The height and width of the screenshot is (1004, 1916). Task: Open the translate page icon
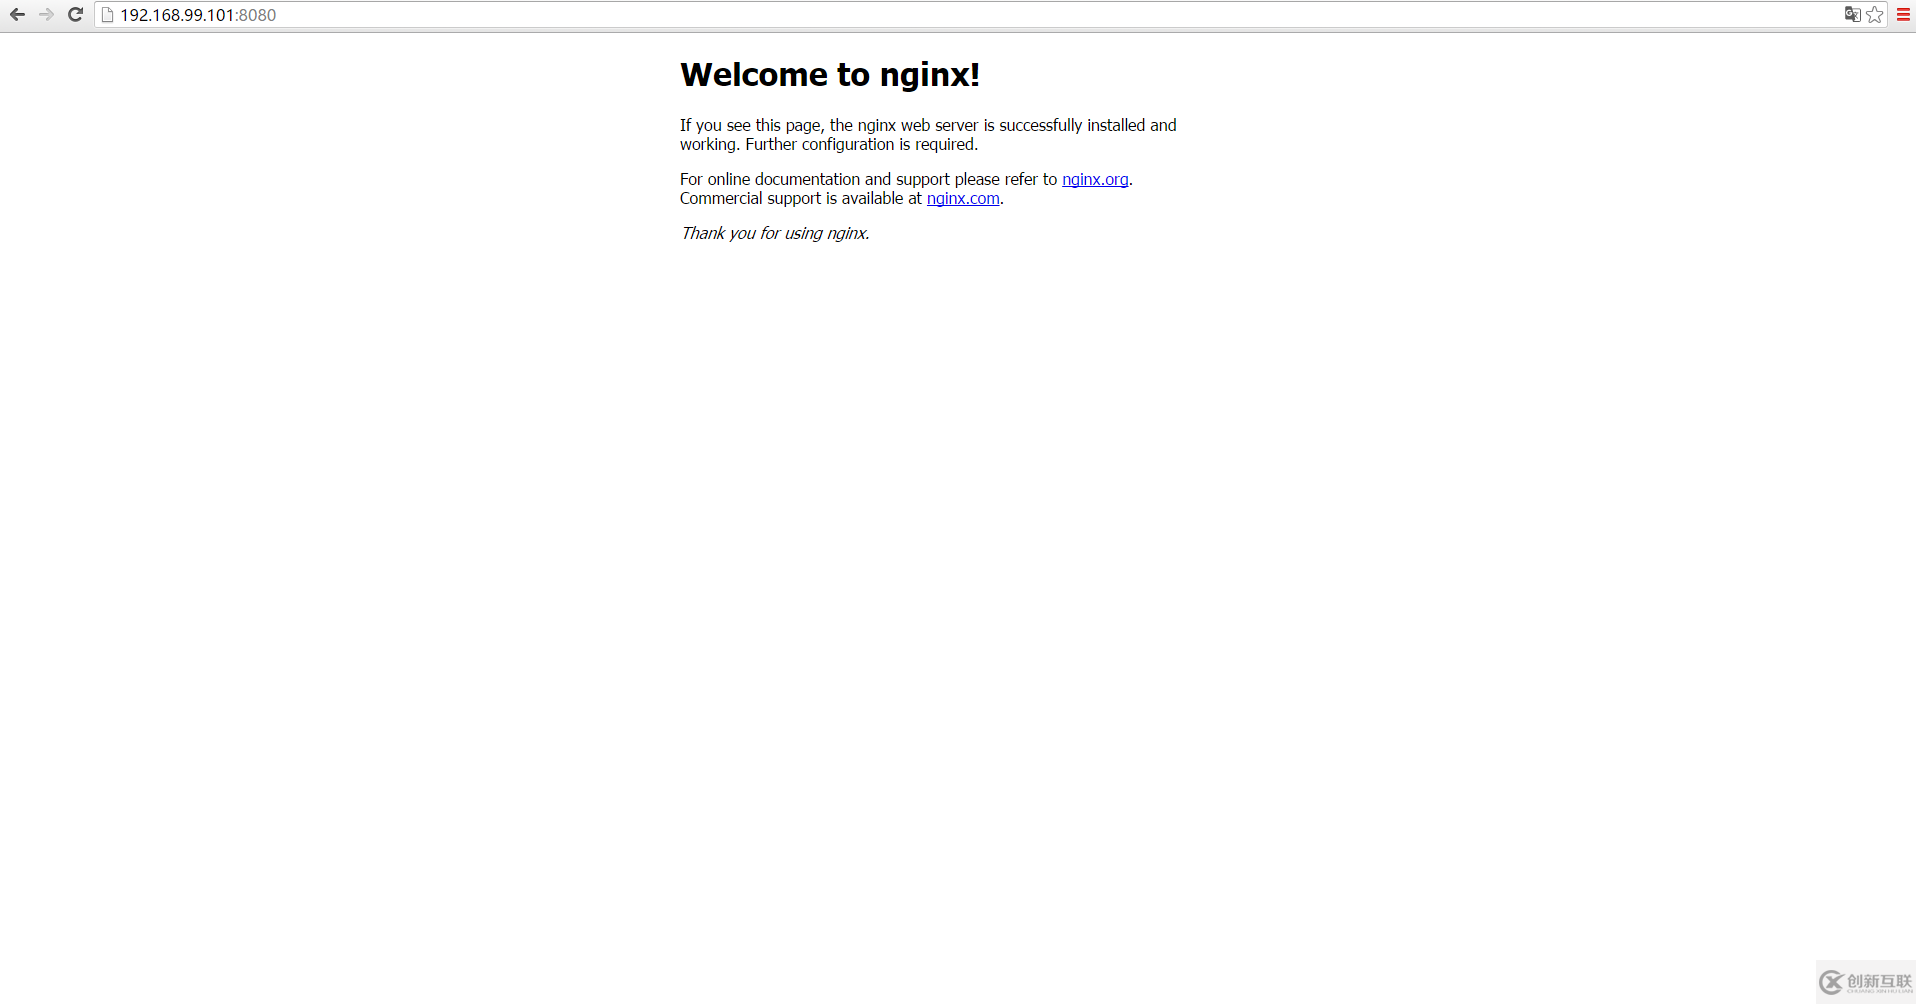coord(1852,14)
